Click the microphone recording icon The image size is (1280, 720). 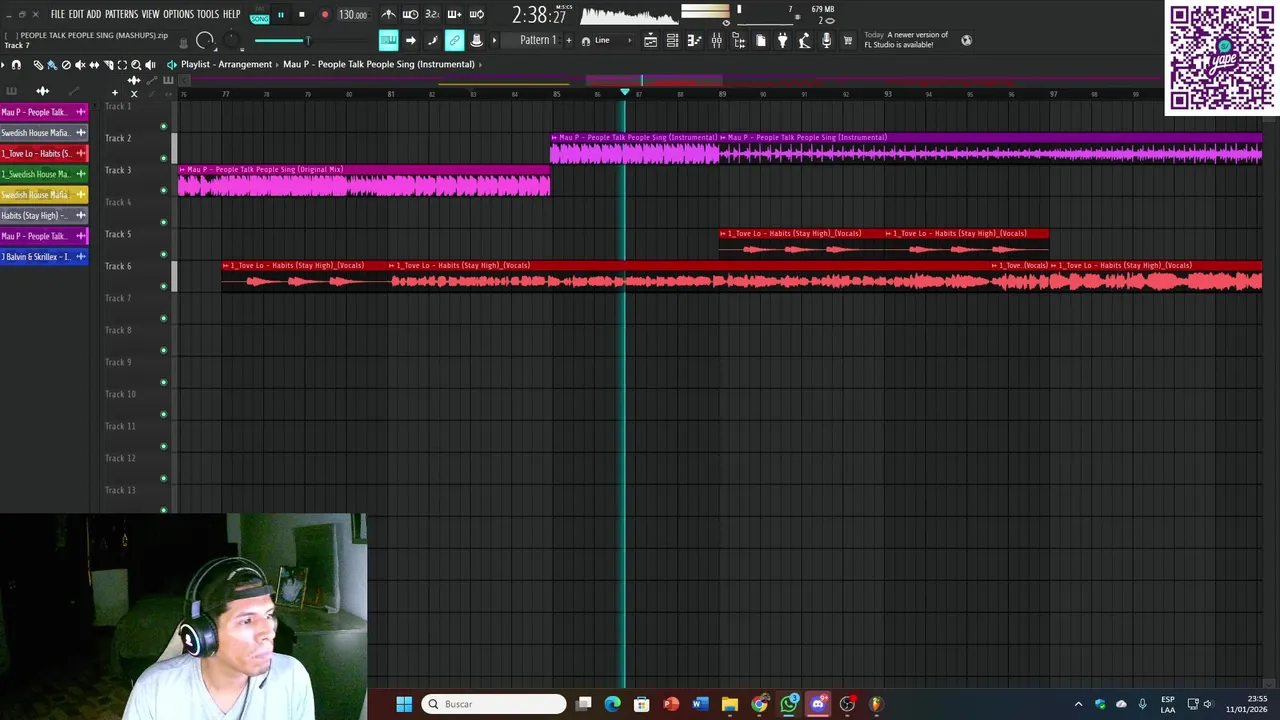pos(826,40)
